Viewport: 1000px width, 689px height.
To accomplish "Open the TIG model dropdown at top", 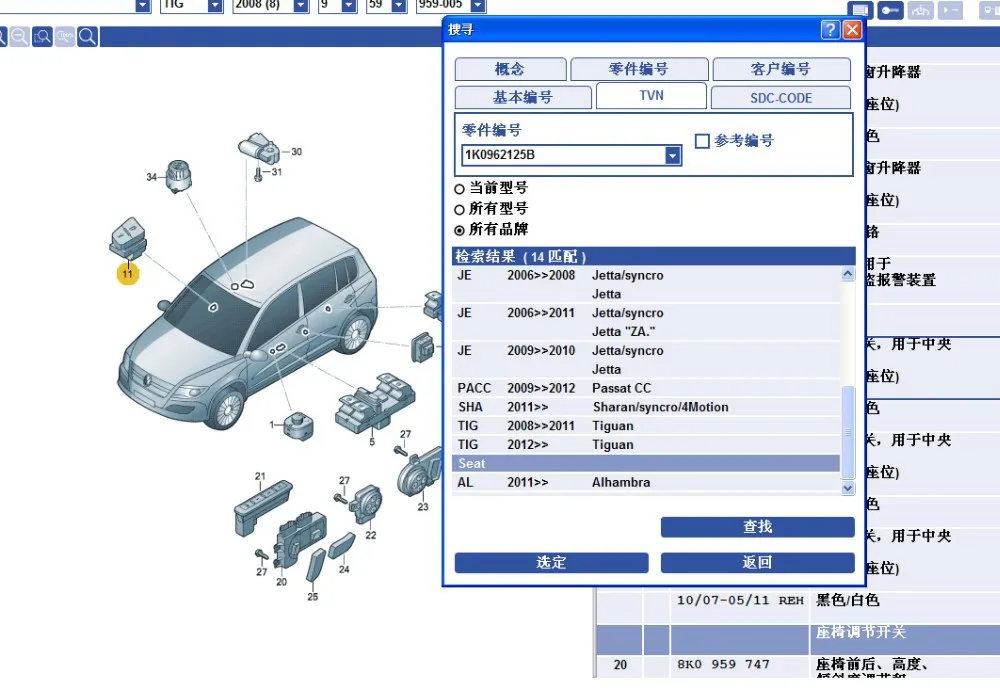I will pyautogui.click(x=215, y=6).
